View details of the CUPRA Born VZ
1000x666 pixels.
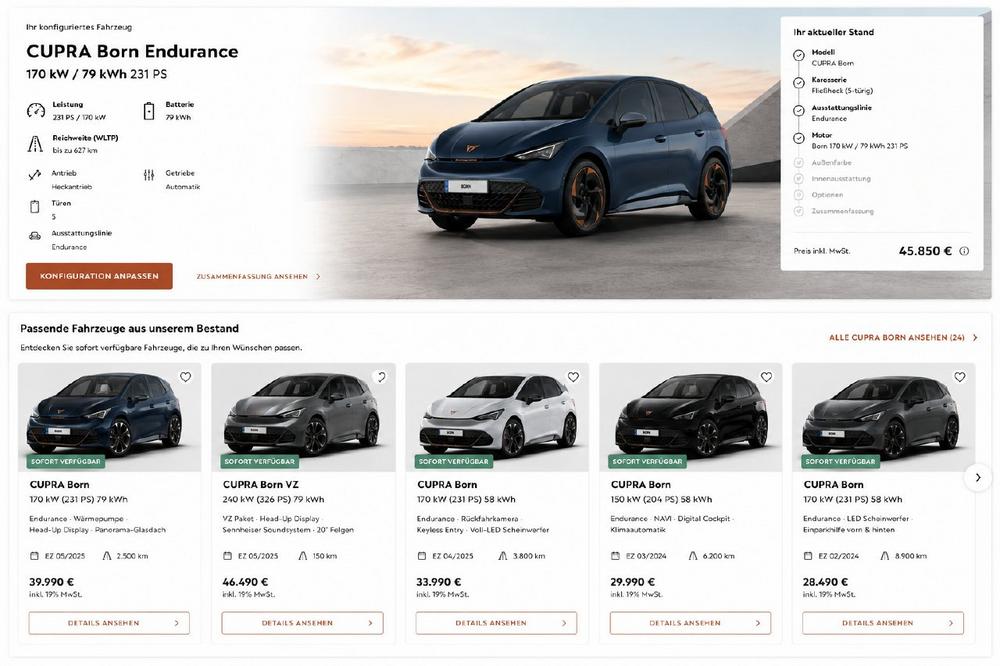click(x=302, y=623)
